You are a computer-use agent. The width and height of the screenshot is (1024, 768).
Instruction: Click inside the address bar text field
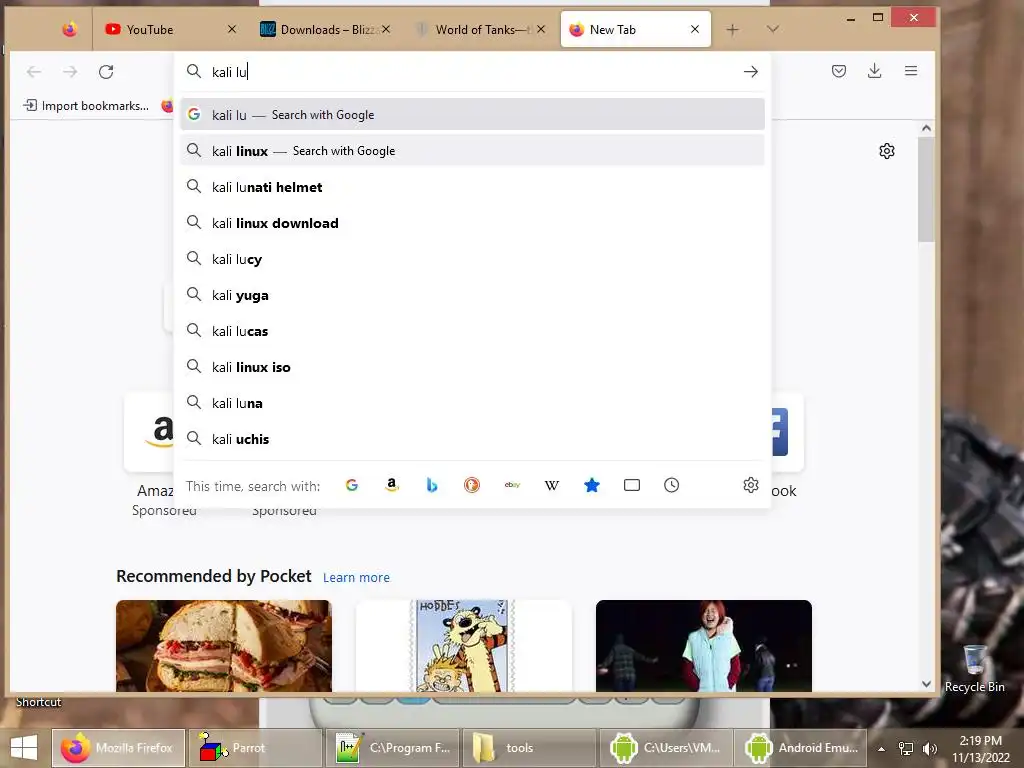pyautogui.click(x=473, y=72)
